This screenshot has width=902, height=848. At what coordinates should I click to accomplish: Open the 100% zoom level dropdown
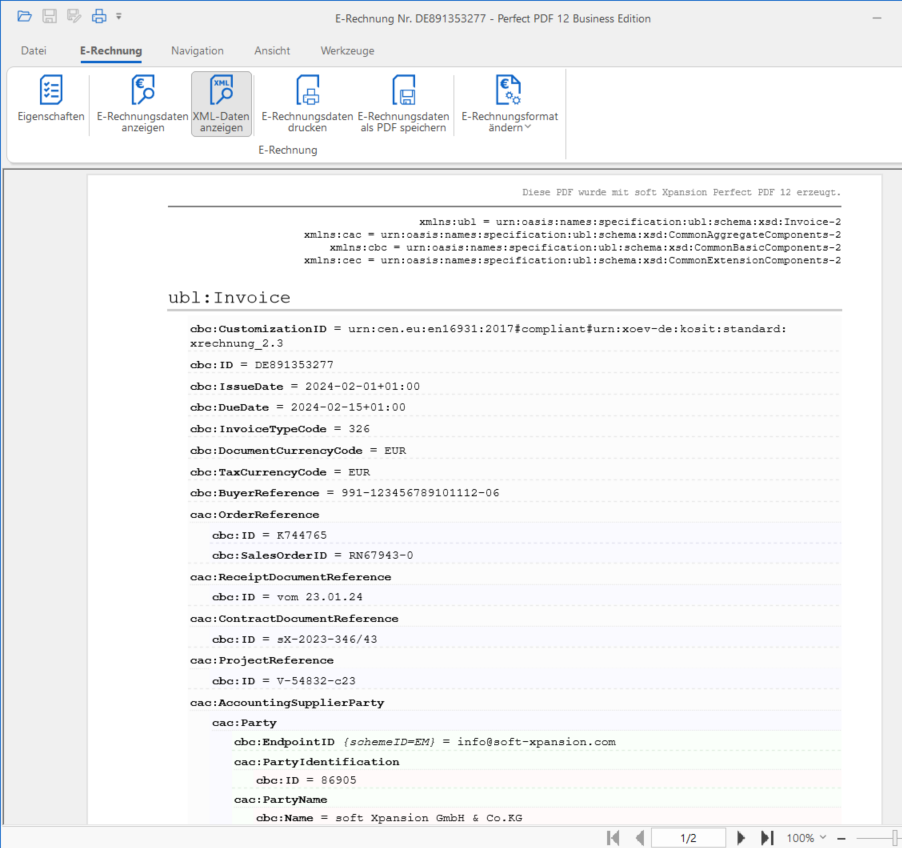[806, 838]
